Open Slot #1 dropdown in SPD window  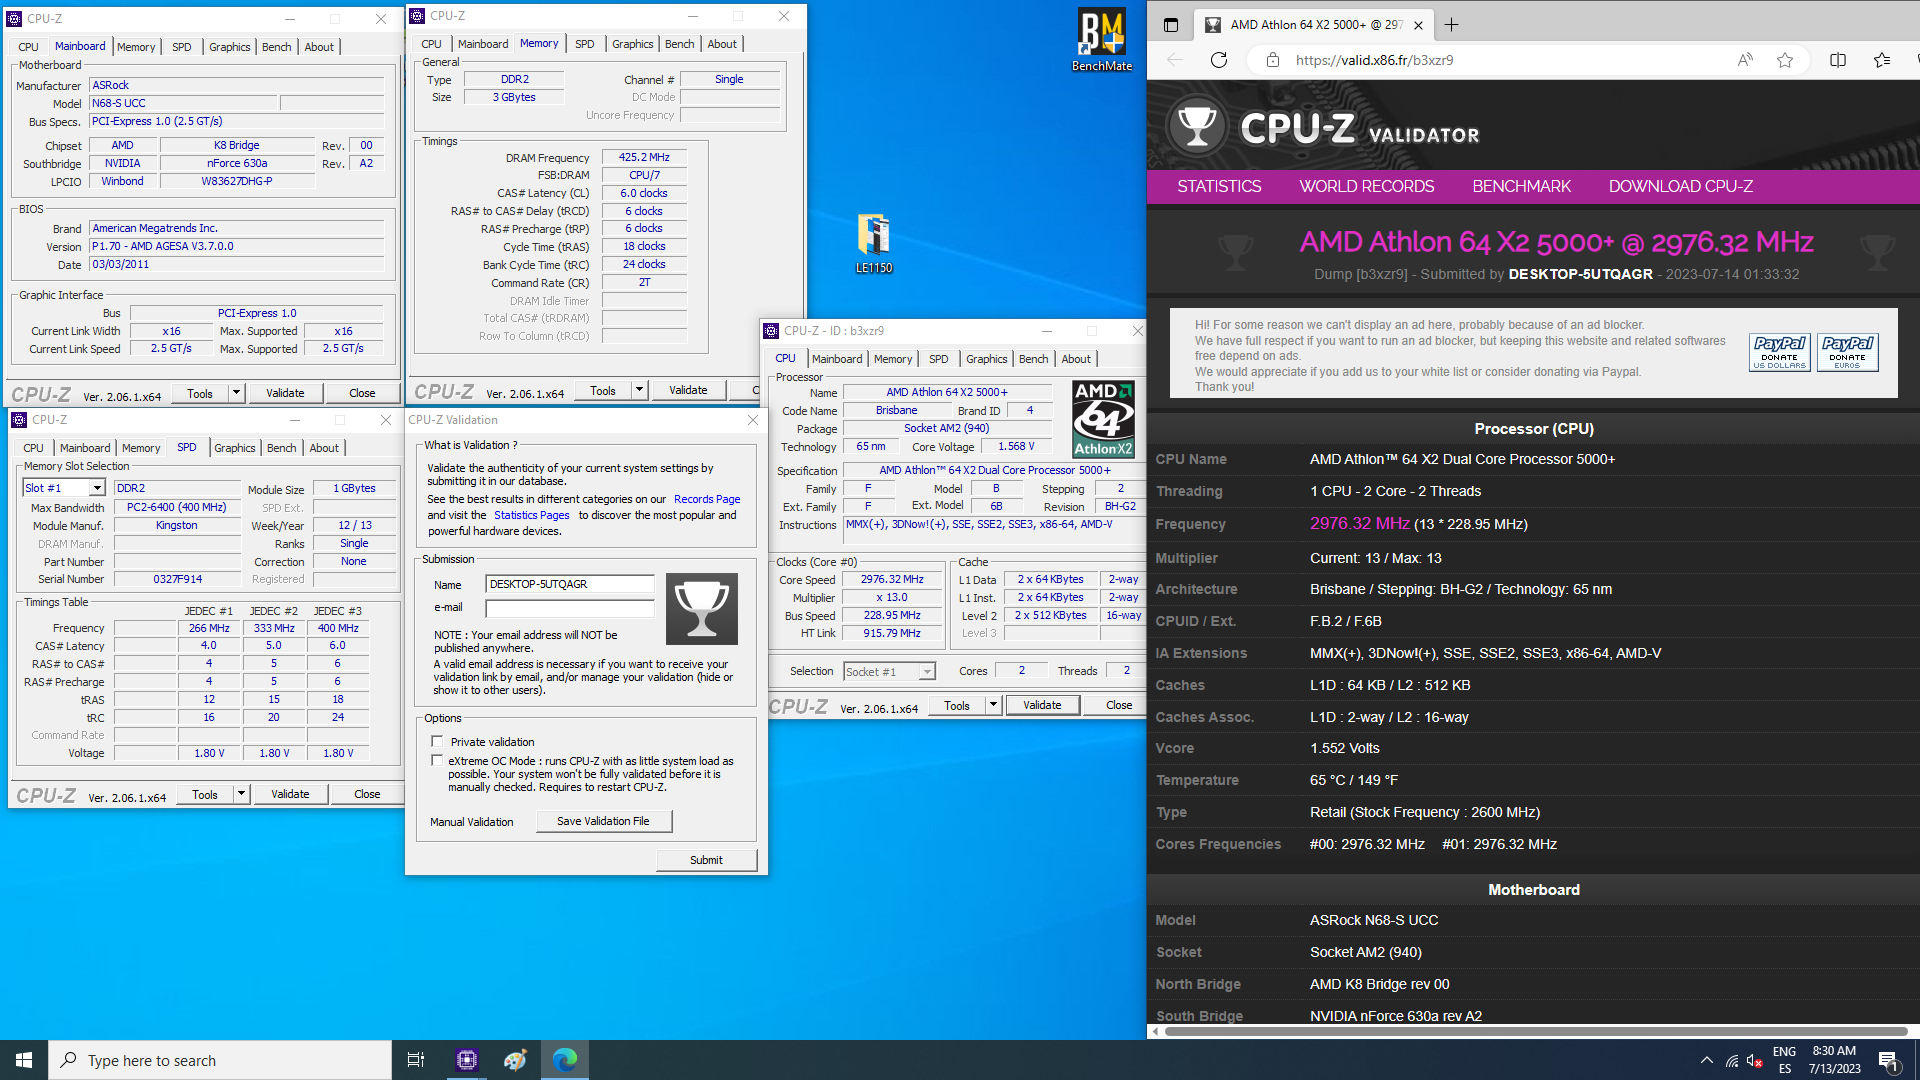97,488
